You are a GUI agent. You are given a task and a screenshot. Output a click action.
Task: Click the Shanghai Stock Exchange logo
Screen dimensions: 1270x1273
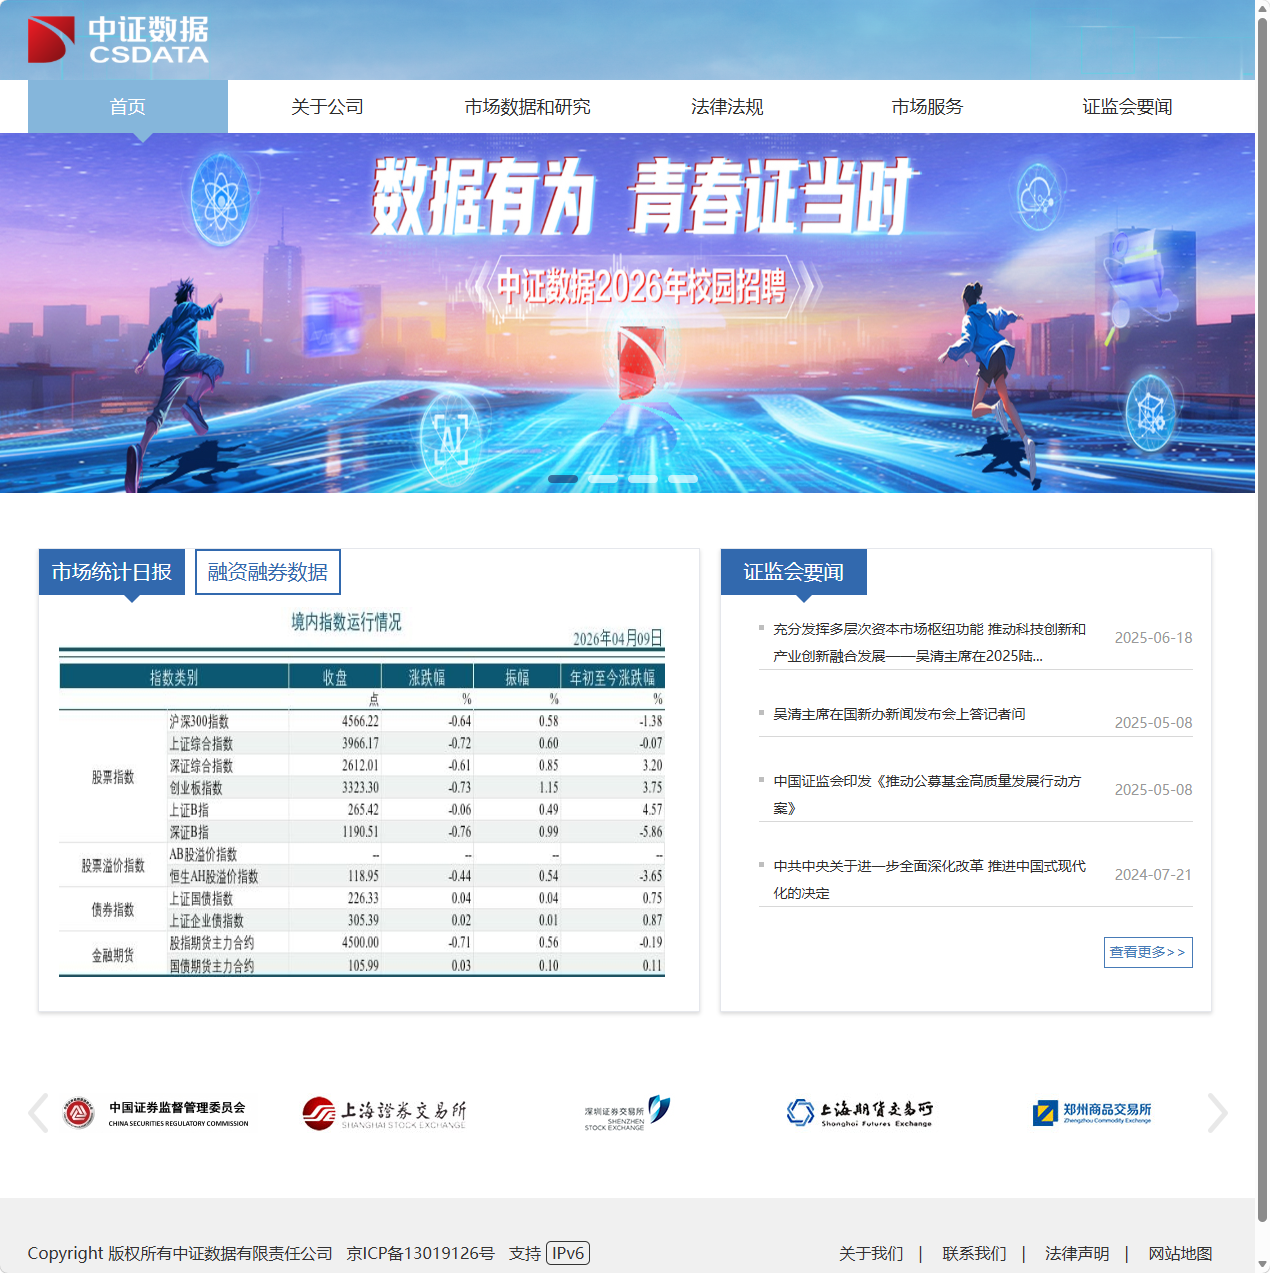point(385,1112)
